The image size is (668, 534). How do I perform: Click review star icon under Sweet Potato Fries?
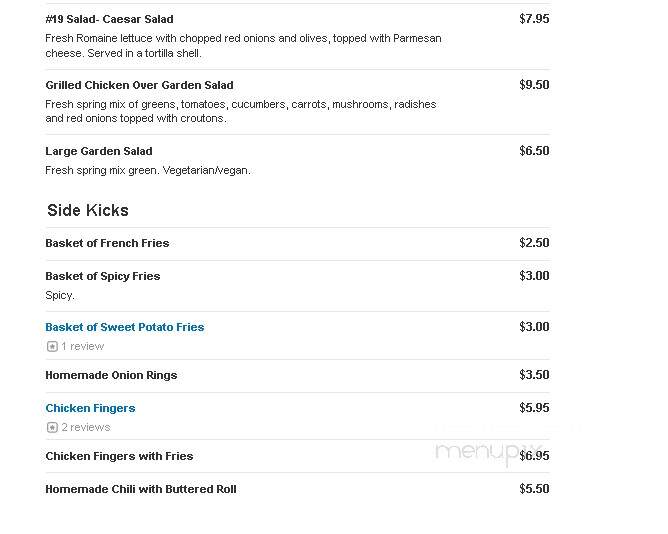point(52,346)
